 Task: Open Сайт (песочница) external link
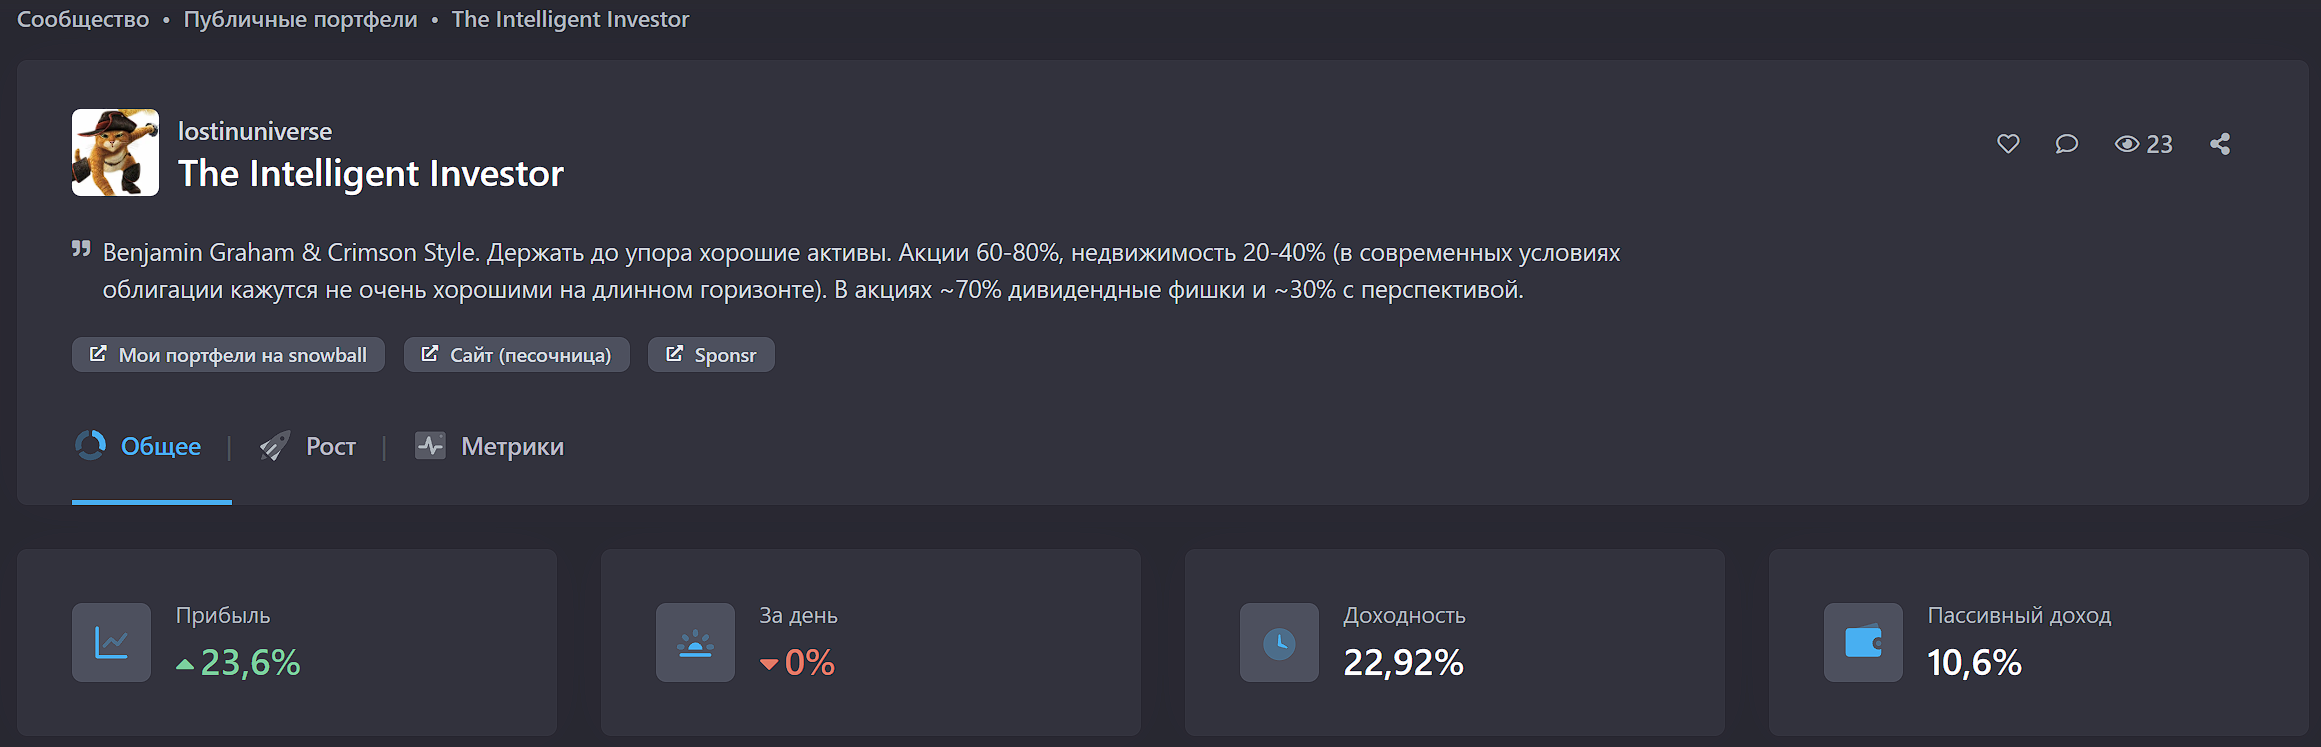coord(516,355)
